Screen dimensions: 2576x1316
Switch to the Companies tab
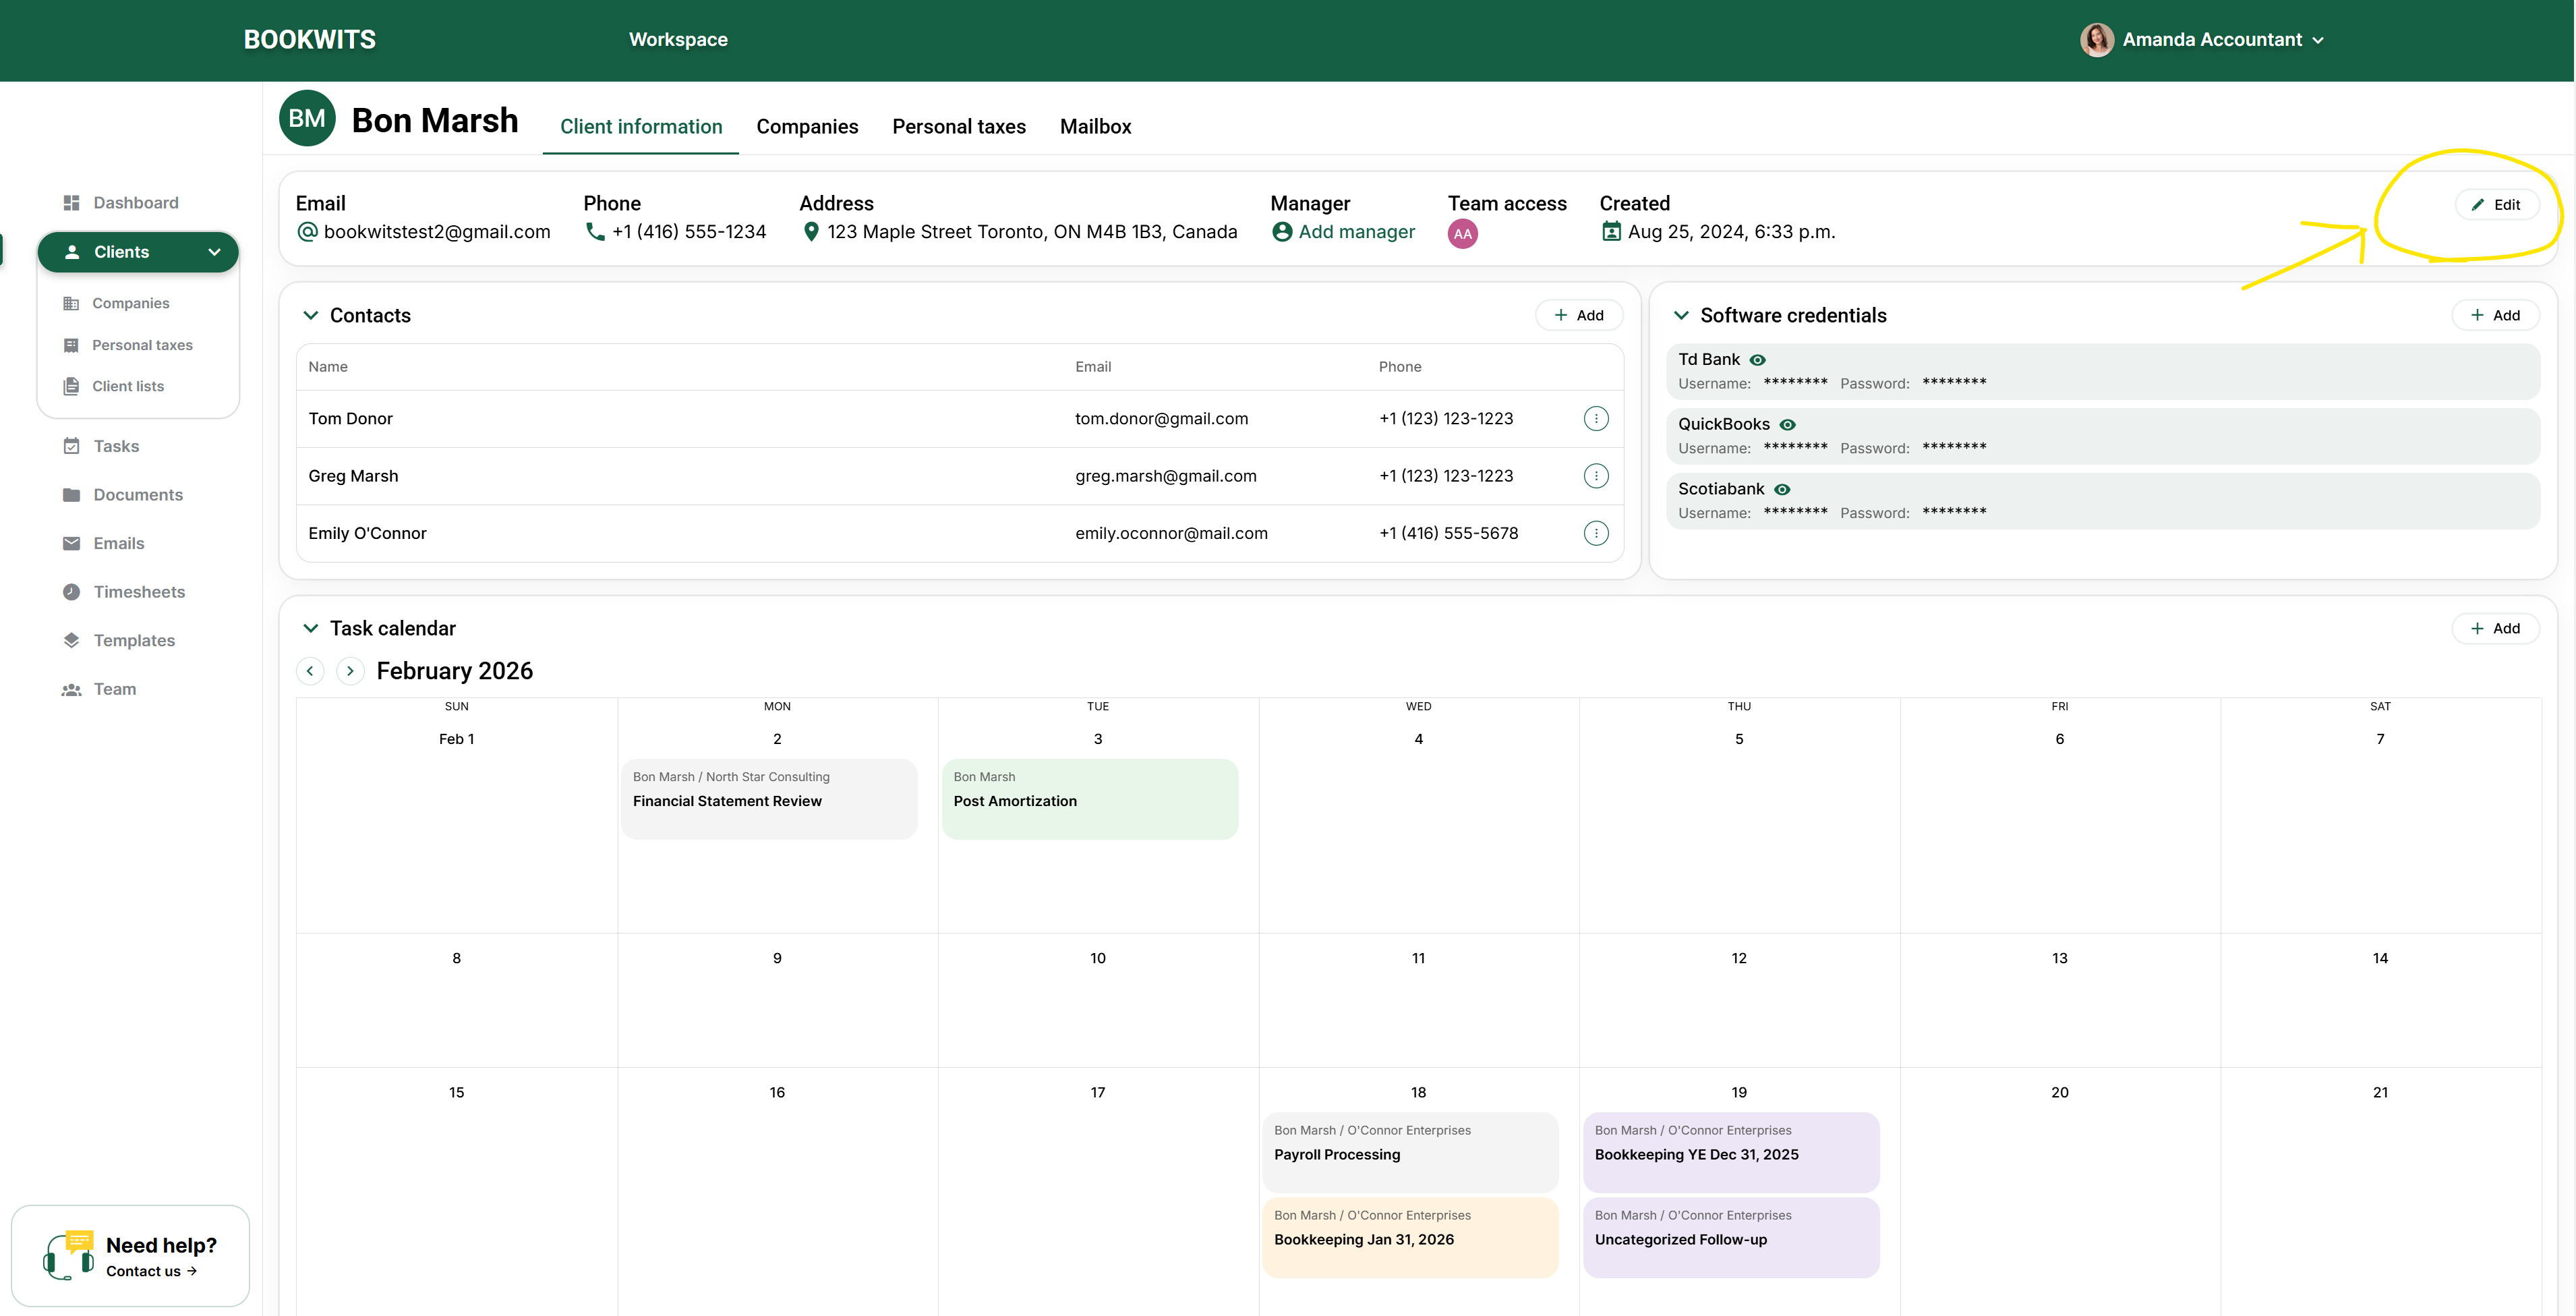[807, 127]
